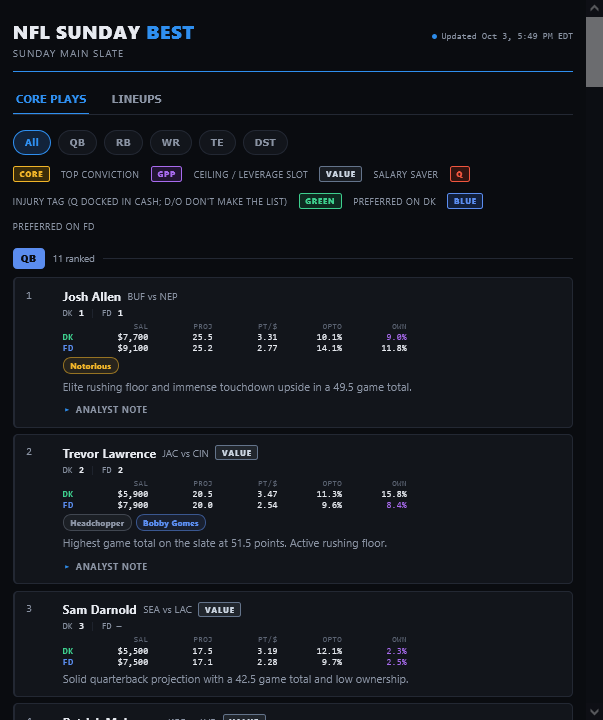This screenshot has height=720, width=603.
Task: Click the Updated Oct 3 timestamp
Action: point(507,36)
